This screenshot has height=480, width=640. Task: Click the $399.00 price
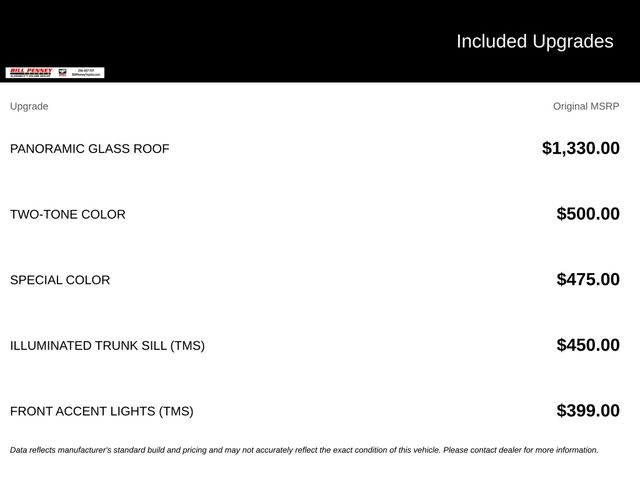(588, 411)
